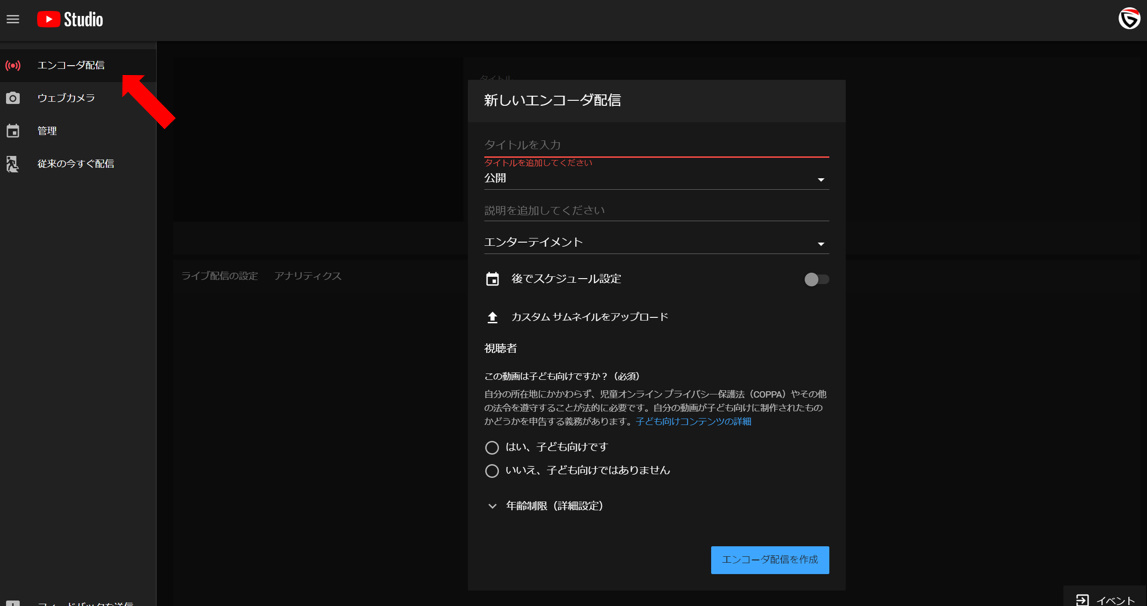Open the エンターテイメント category dropdown
Image resolution: width=1147 pixels, height=606 pixels.
pos(656,243)
